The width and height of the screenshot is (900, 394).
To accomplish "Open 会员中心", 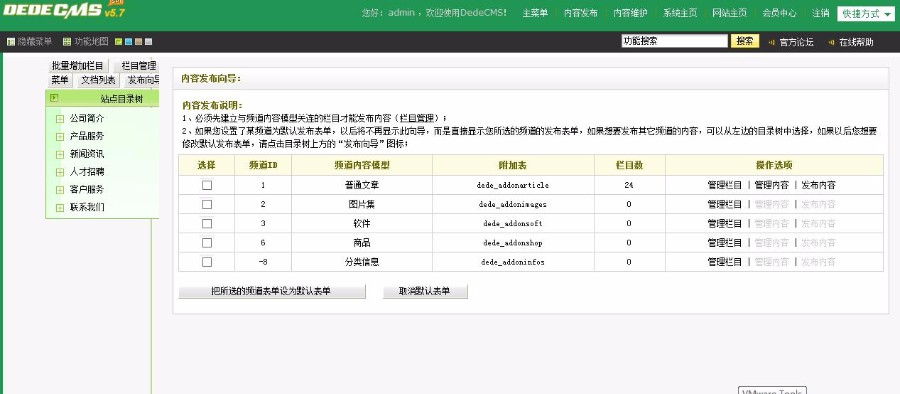I will pos(779,13).
